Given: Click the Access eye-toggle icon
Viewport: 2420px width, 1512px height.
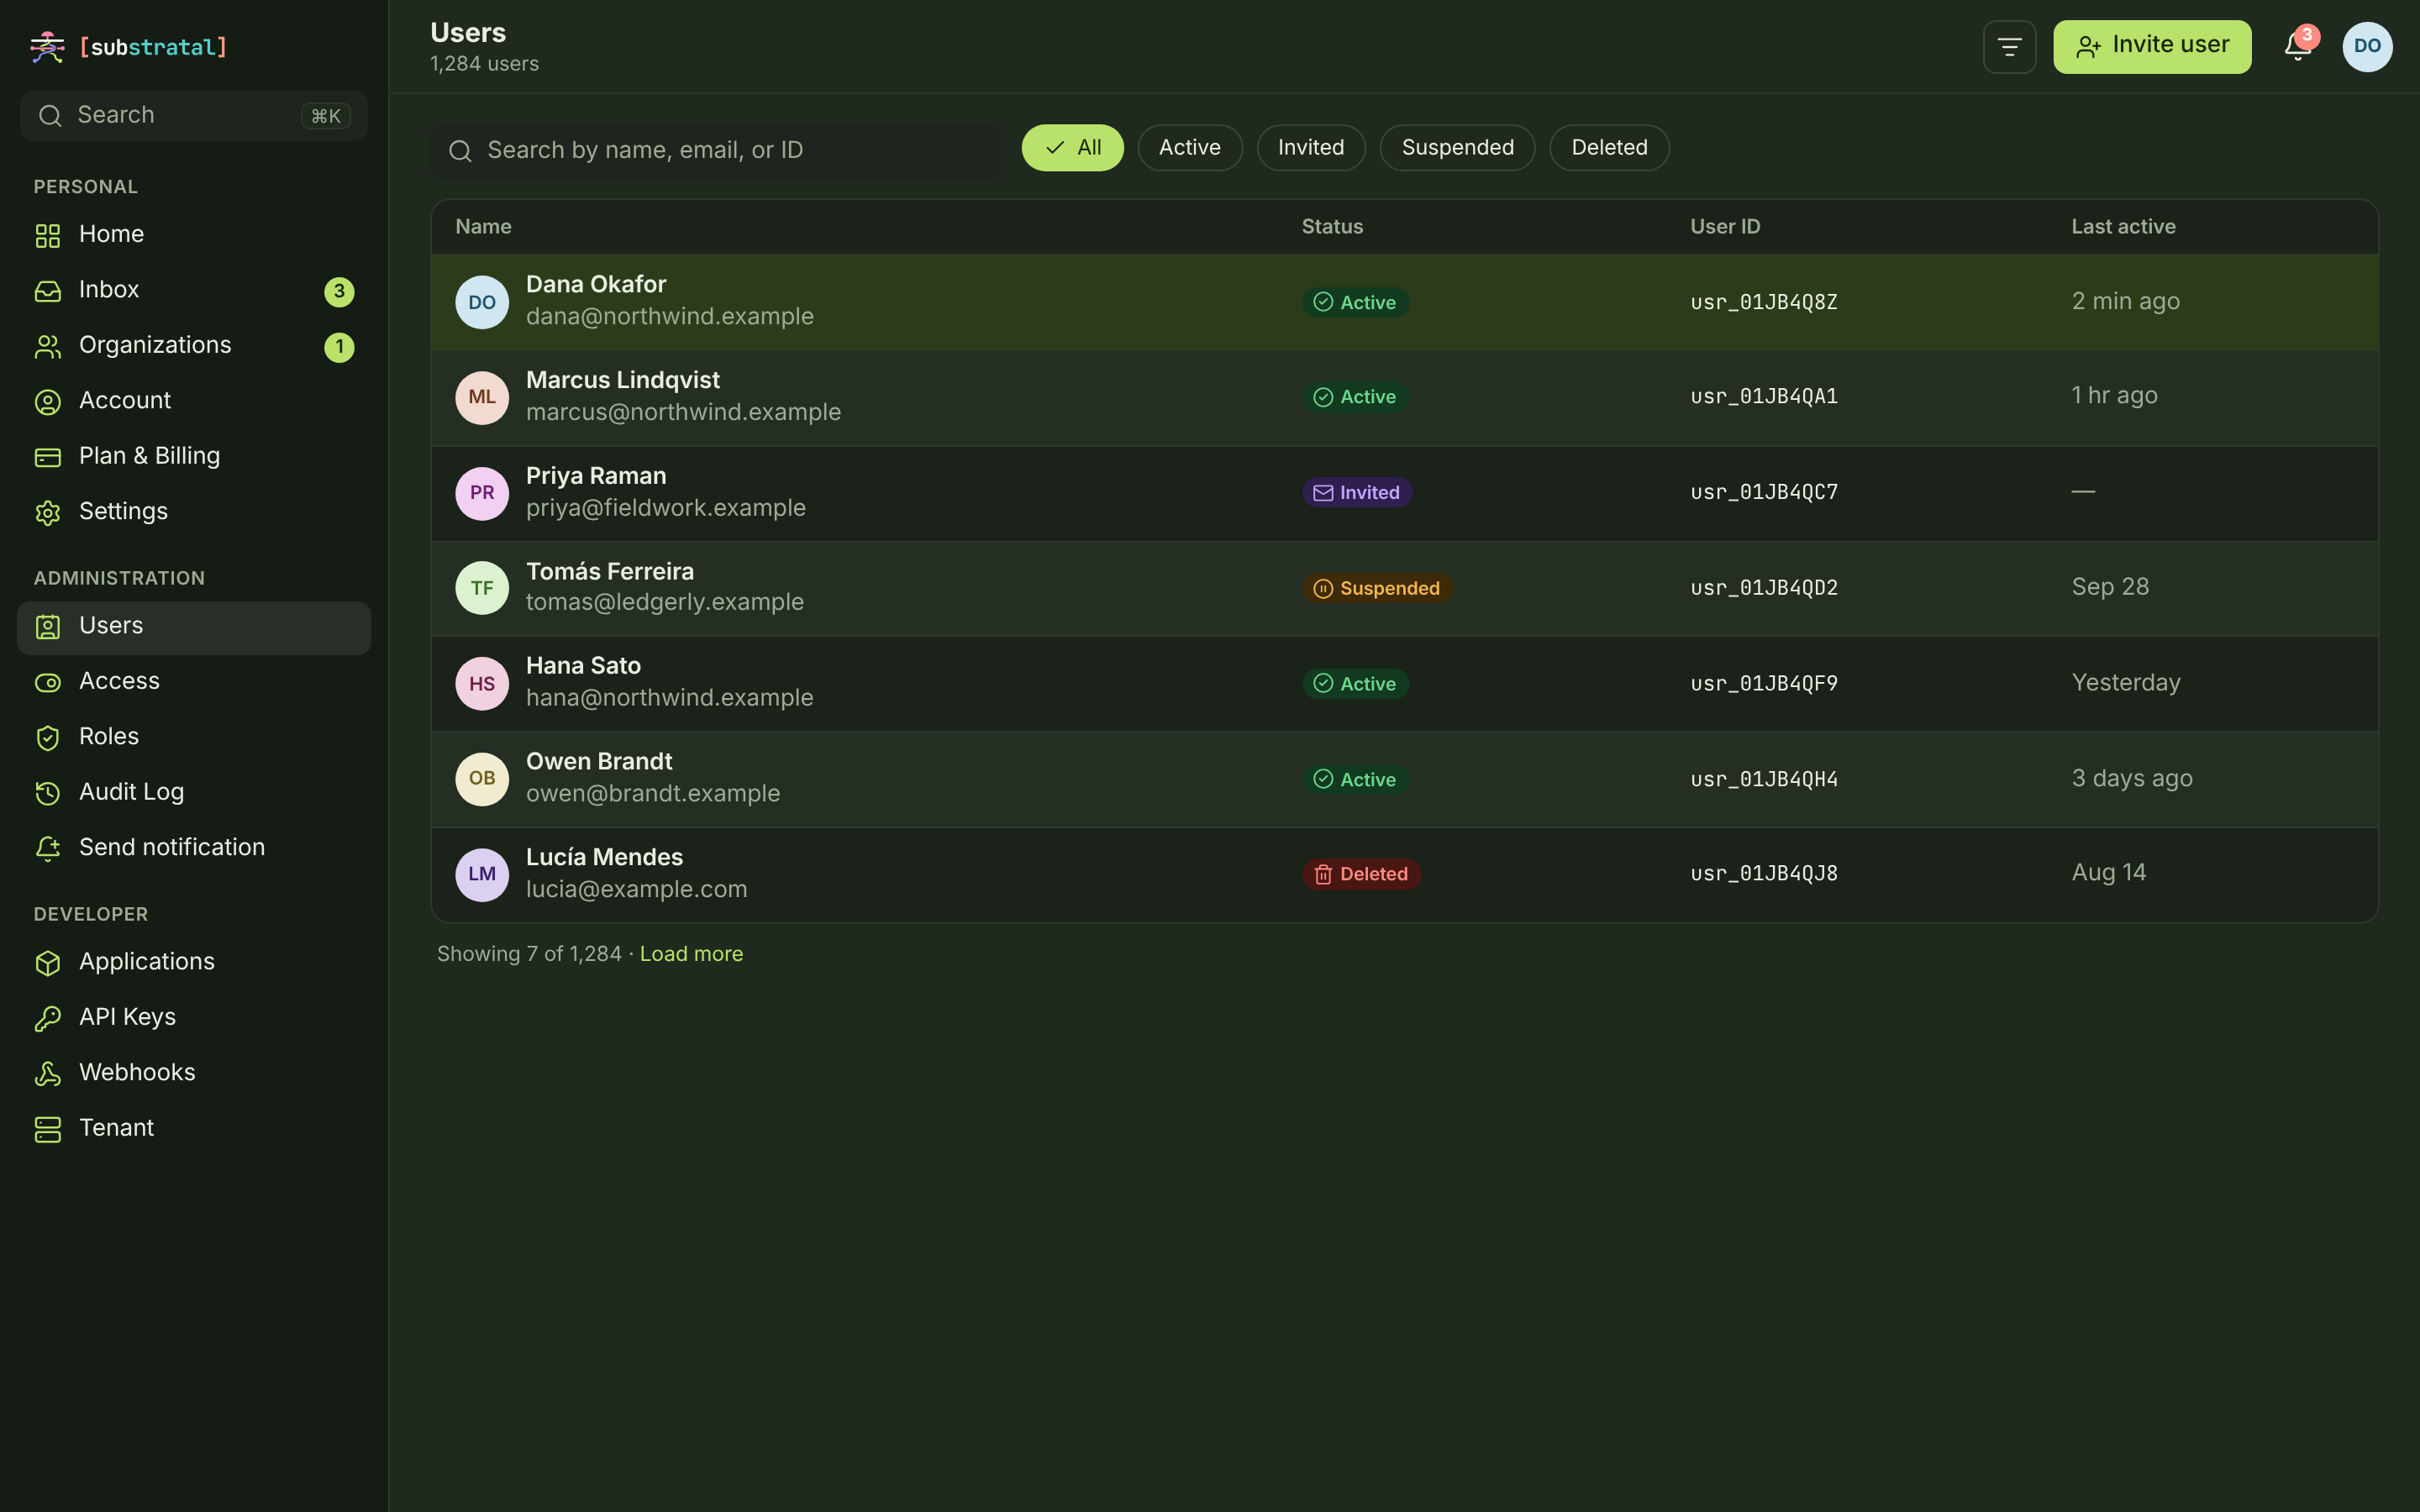Looking at the screenshot, I should click(x=48, y=683).
